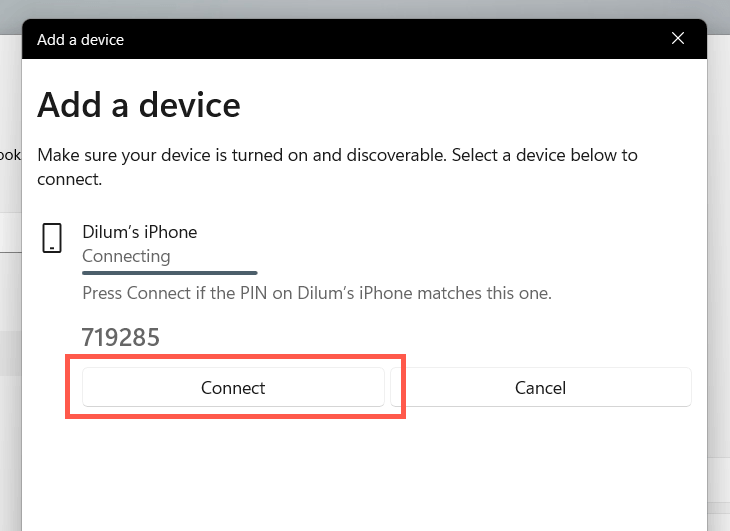
Task: Click the large Add a device heading
Action: (x=139, y=104)
